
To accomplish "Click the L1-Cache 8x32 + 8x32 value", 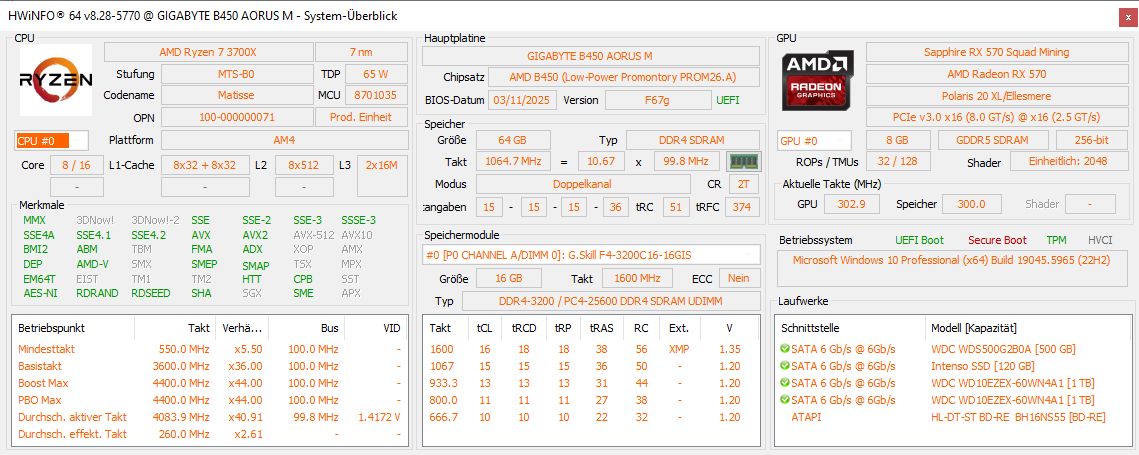I will click(x=205, y=165).
